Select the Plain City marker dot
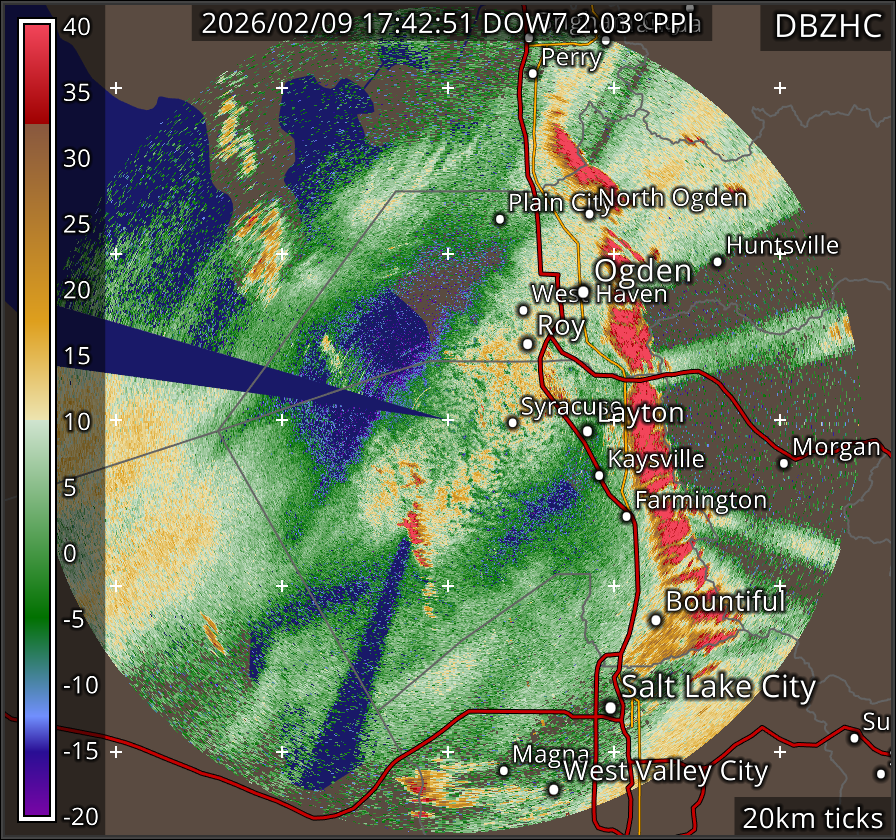The width and height of the screenshot is (896, 840). (500, 218)
